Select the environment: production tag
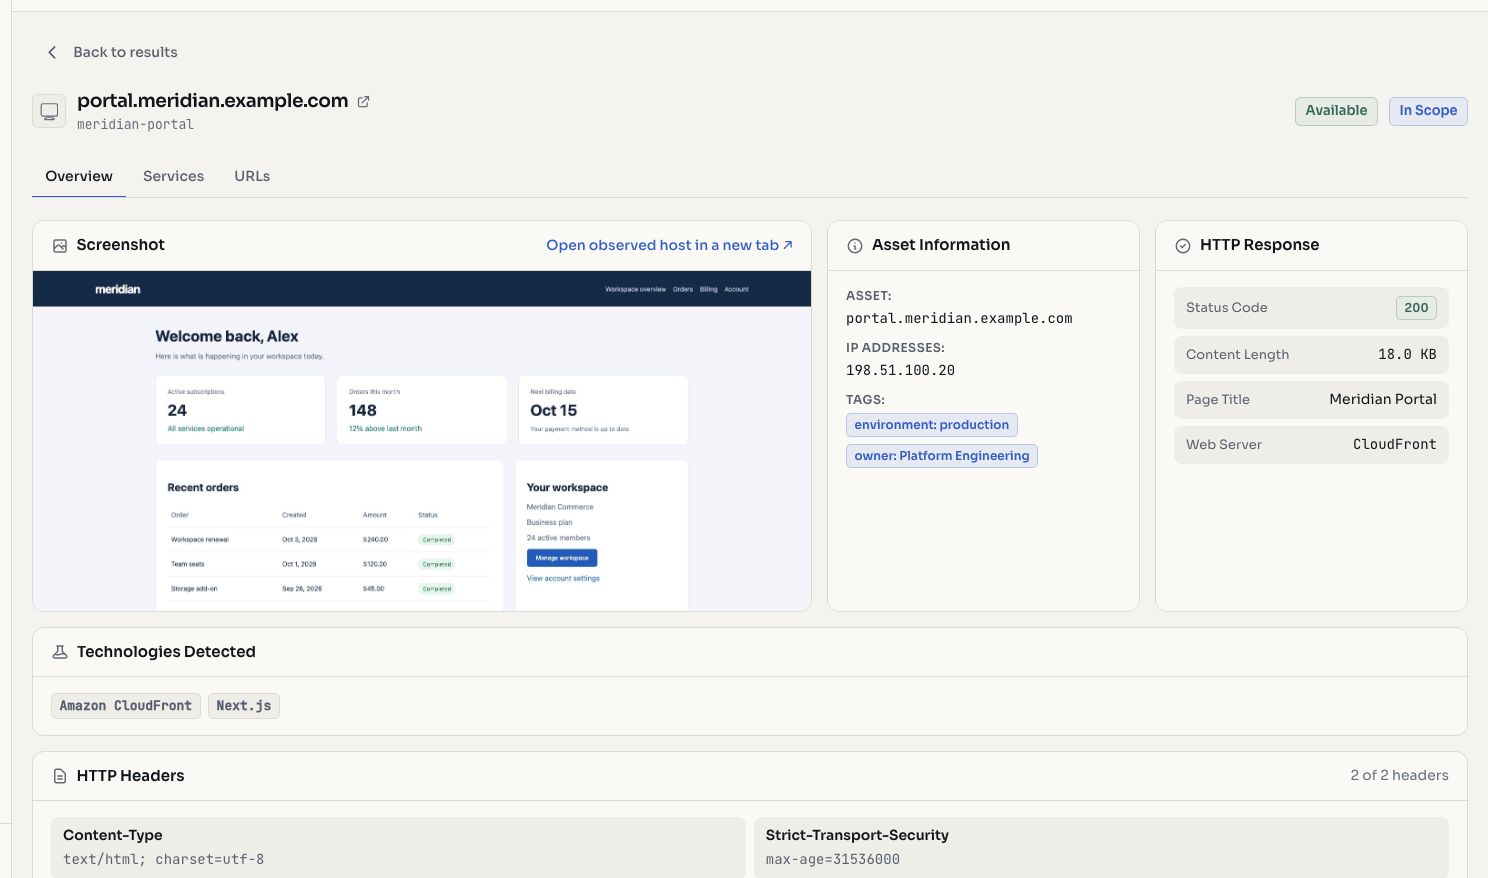 (932, 425)
